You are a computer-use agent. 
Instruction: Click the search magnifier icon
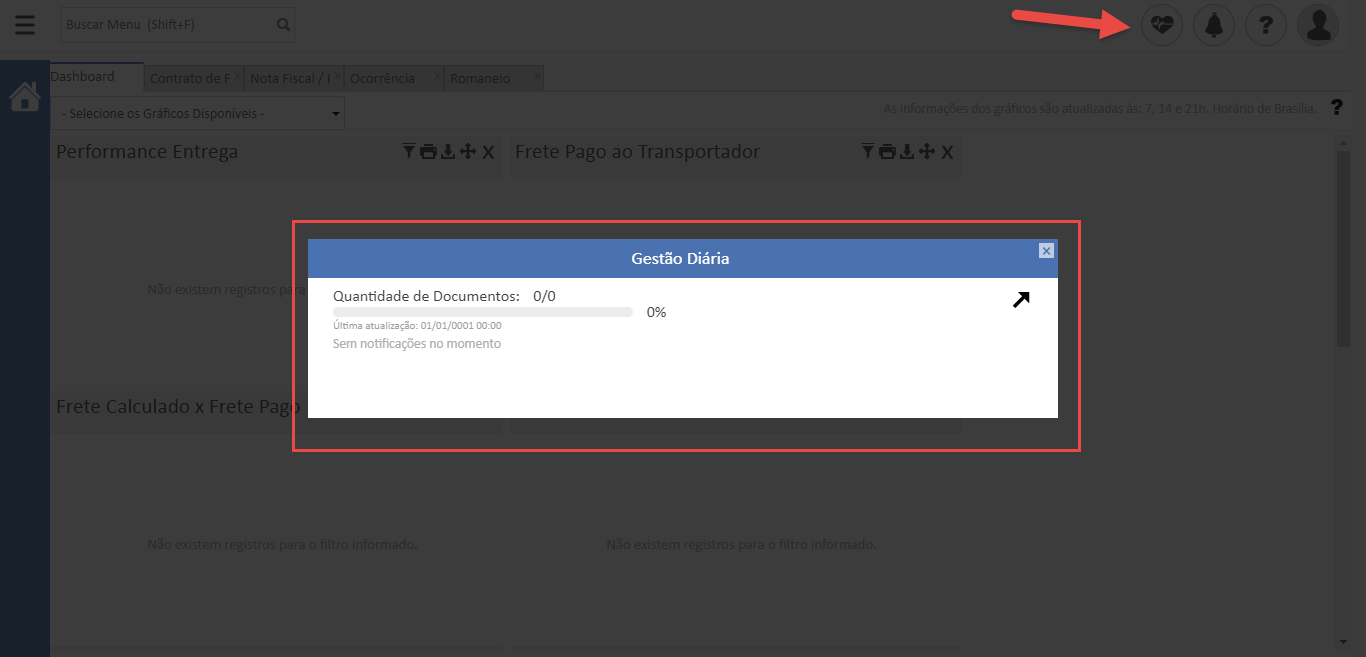pos(283,25)
